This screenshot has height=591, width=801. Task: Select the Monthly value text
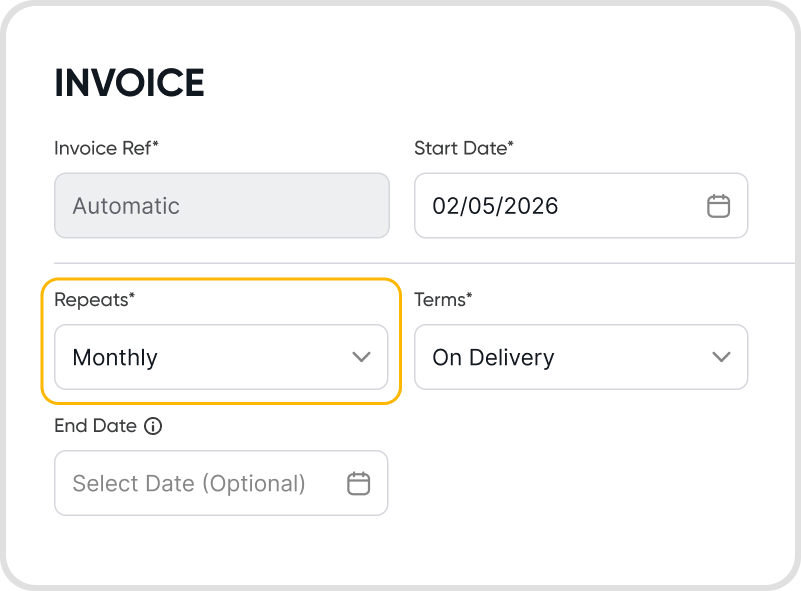tap(115, 357)
